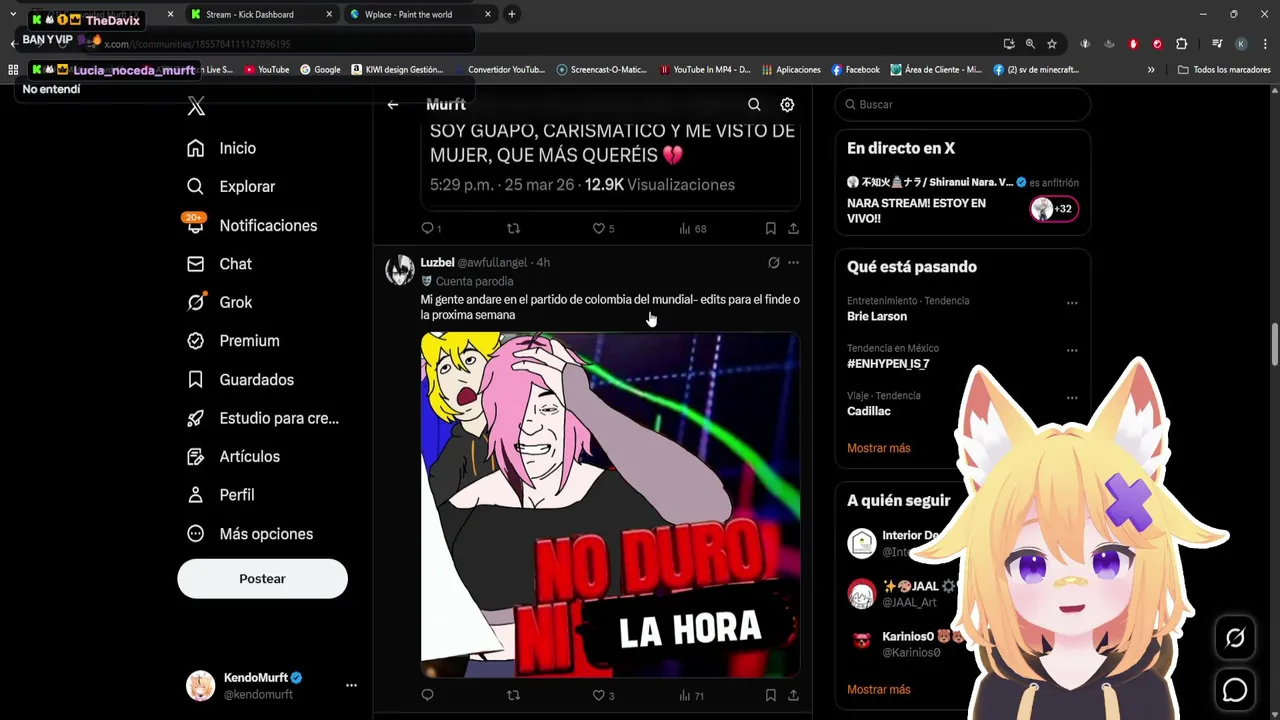Open Cadillac trend
Screen dimensions: 1280x720
click(x=869, y=411)
